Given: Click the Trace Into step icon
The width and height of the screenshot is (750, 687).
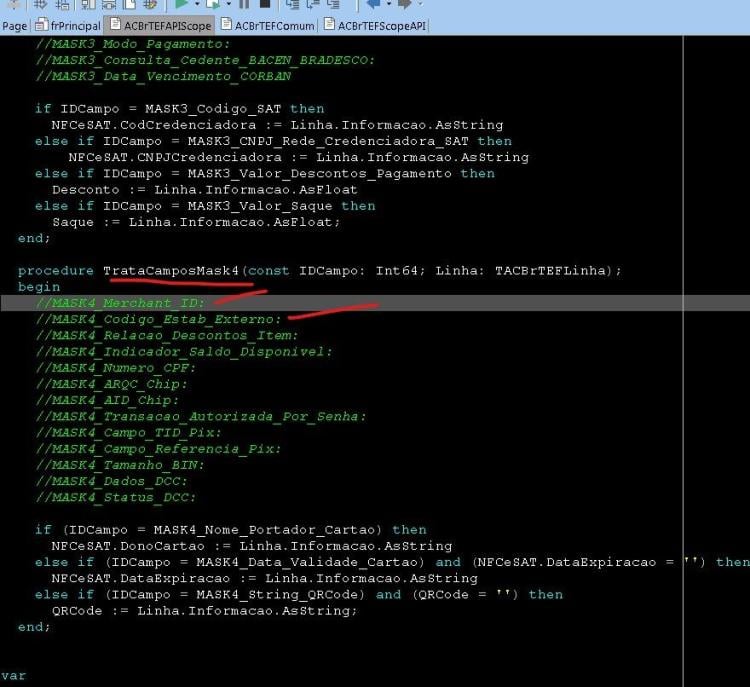Looking at the screenshot, I should click(x=292, y=4).
